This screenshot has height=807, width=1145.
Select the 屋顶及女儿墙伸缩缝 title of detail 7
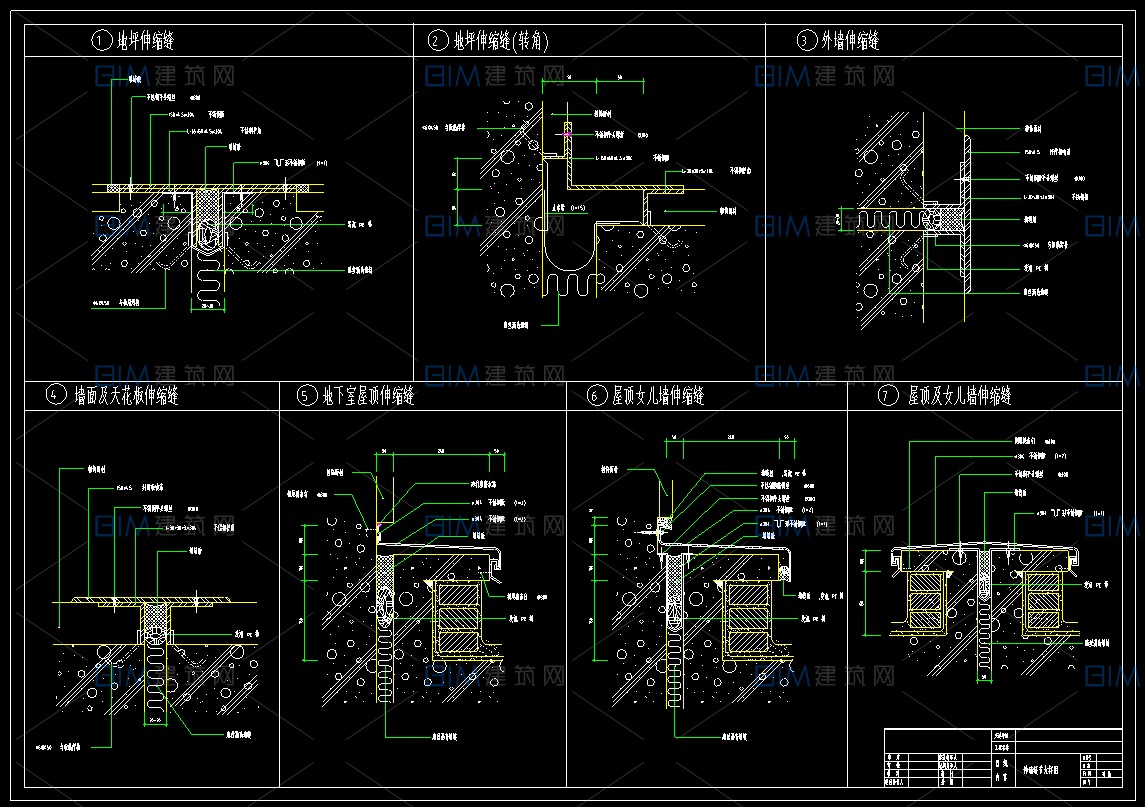pyautogui.click(x=959, y=396)
